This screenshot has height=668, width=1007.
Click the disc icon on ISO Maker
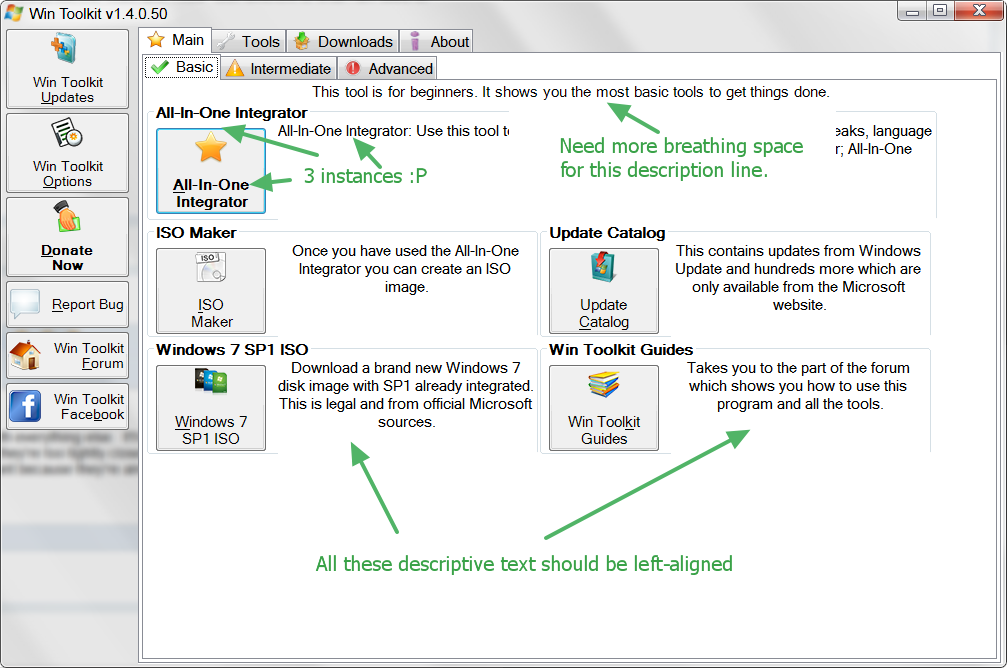(211, 267)
